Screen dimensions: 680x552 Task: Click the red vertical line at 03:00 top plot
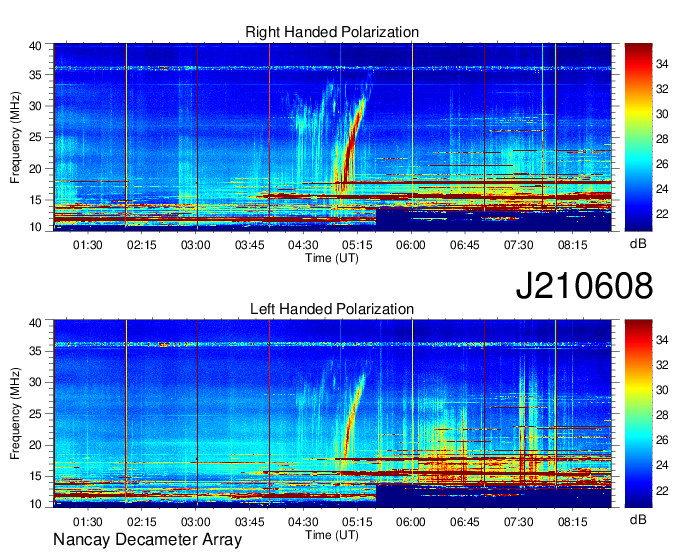click(197, 137)
